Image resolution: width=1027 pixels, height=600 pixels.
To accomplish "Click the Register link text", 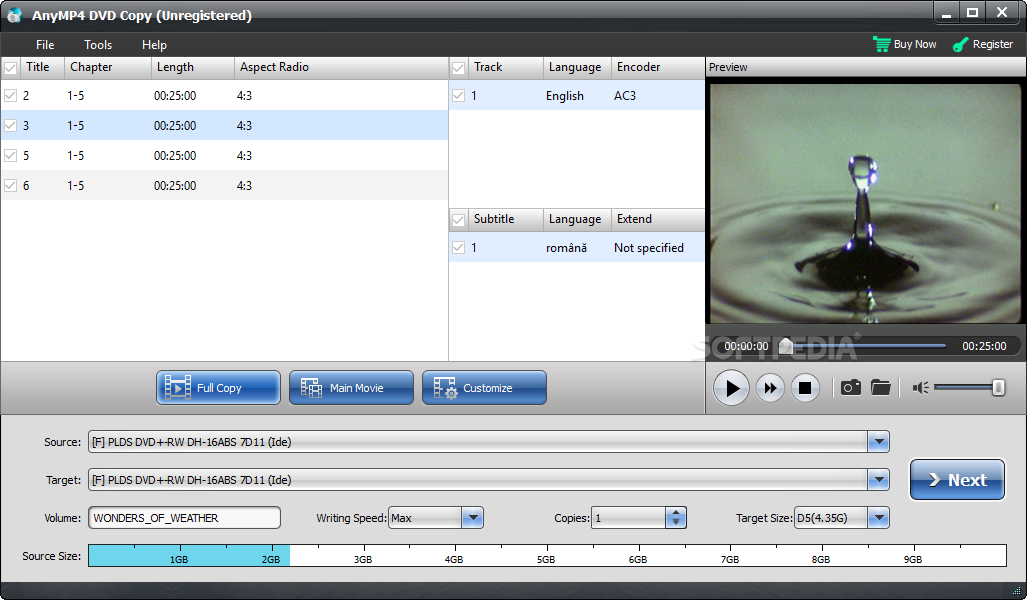I will [992, 44].
